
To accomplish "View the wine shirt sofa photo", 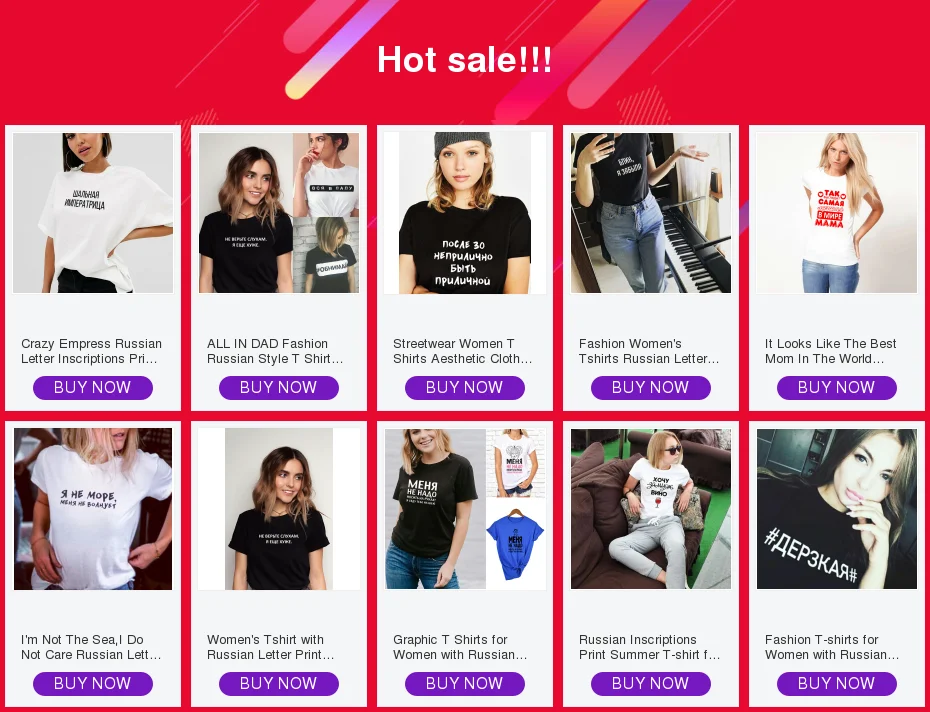I will (651, 508).
